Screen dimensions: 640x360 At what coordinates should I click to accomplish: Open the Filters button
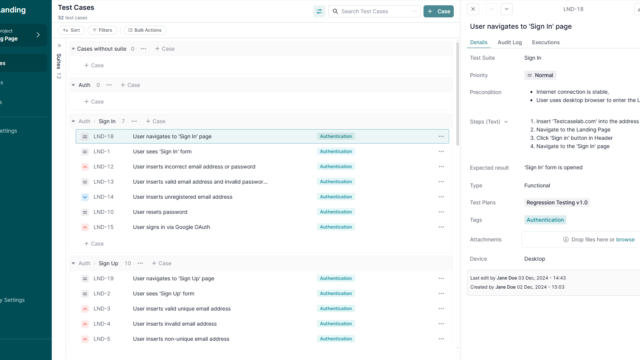(x=102, y=30)
